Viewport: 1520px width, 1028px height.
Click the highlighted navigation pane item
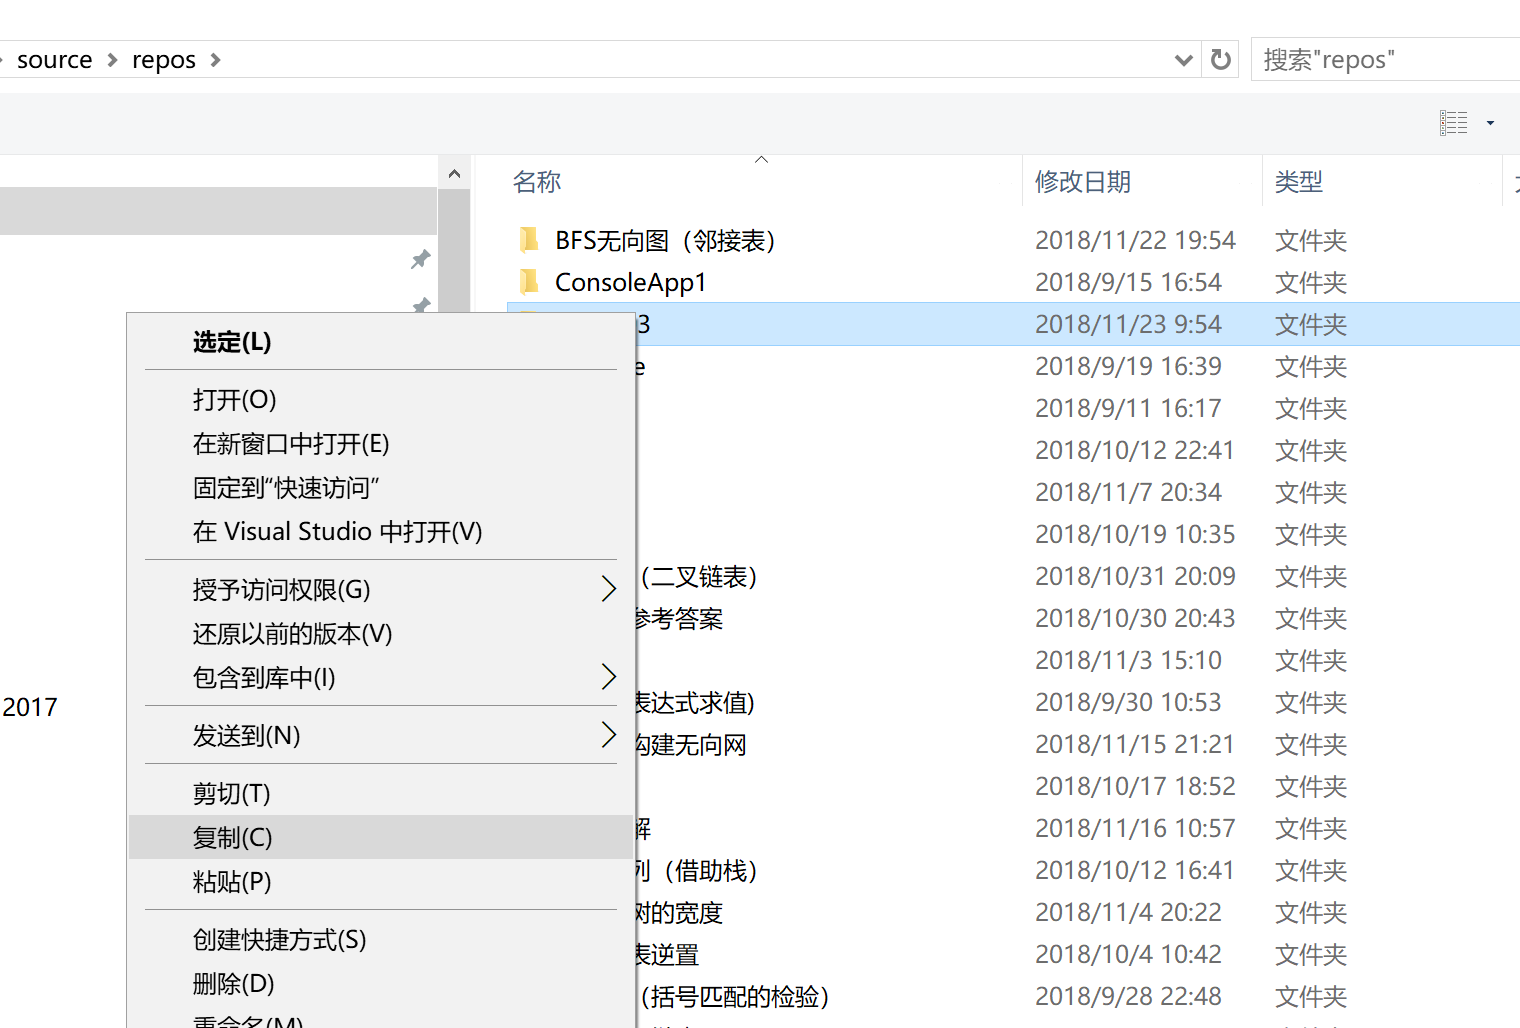click(x=218, y=211)
